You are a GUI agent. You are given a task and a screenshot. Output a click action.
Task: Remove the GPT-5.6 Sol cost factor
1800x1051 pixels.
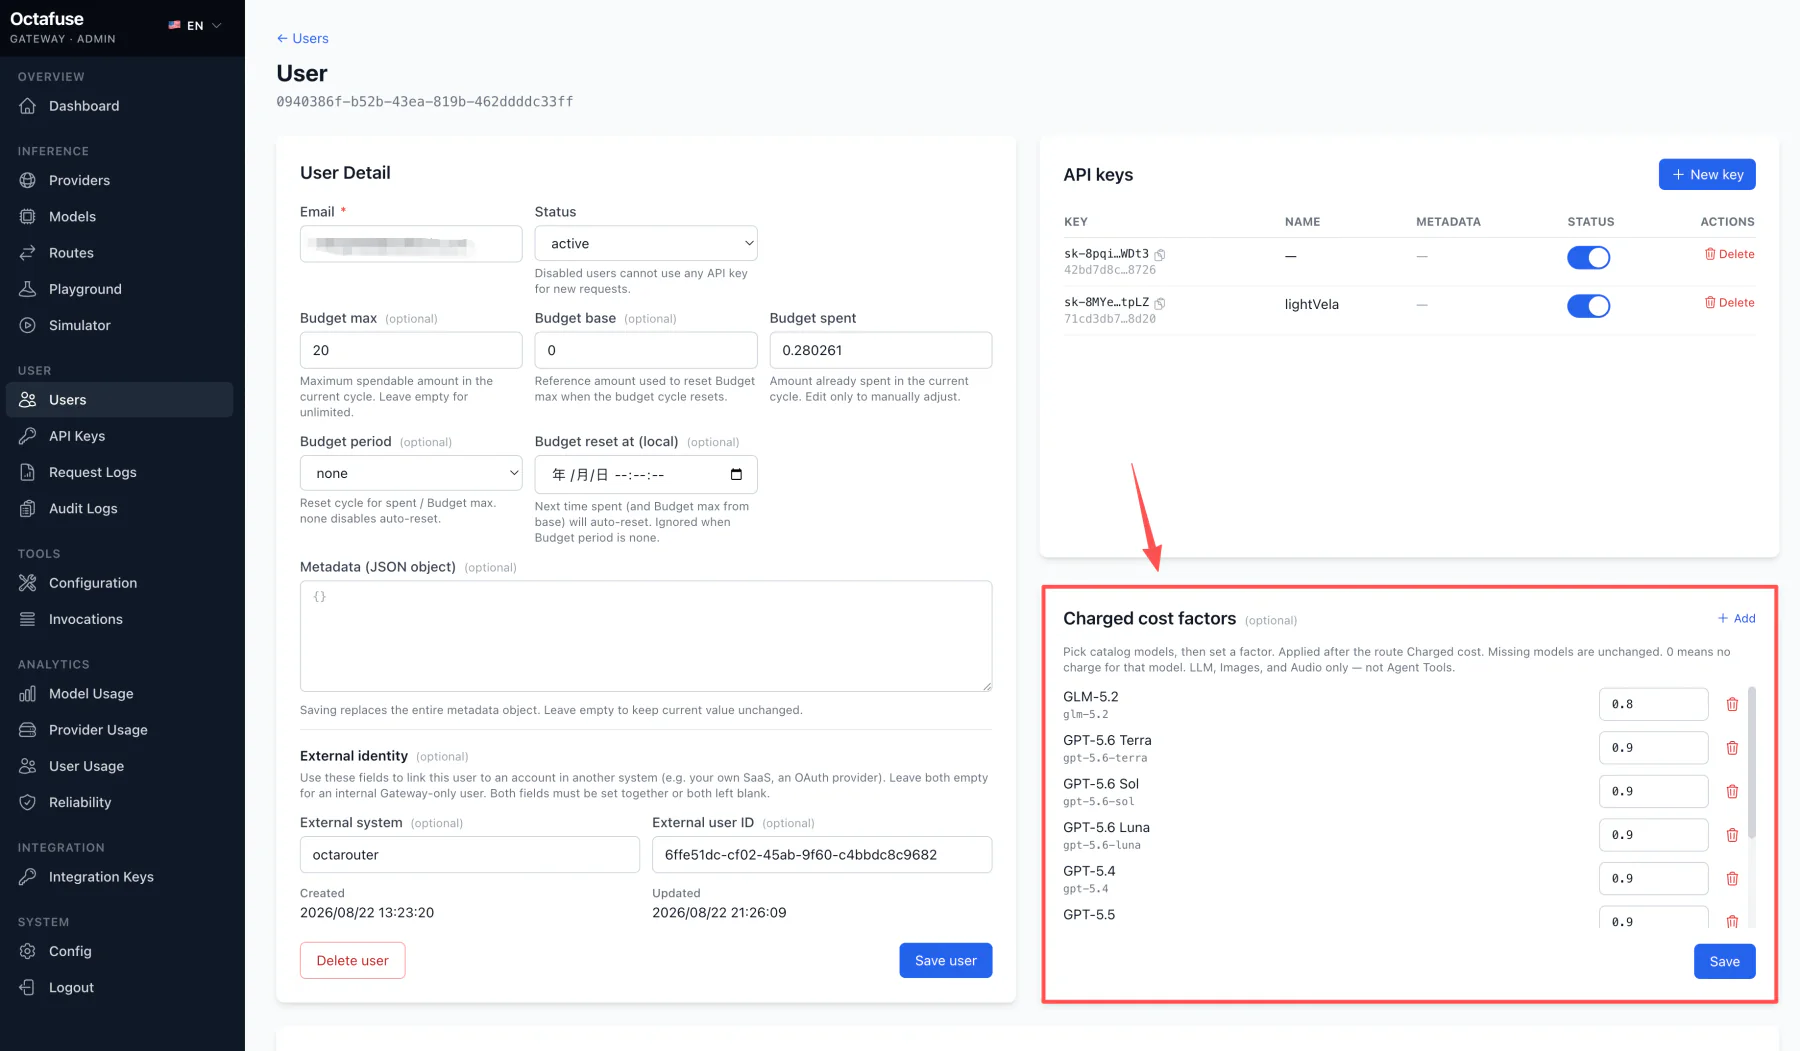coord(1732,791)
